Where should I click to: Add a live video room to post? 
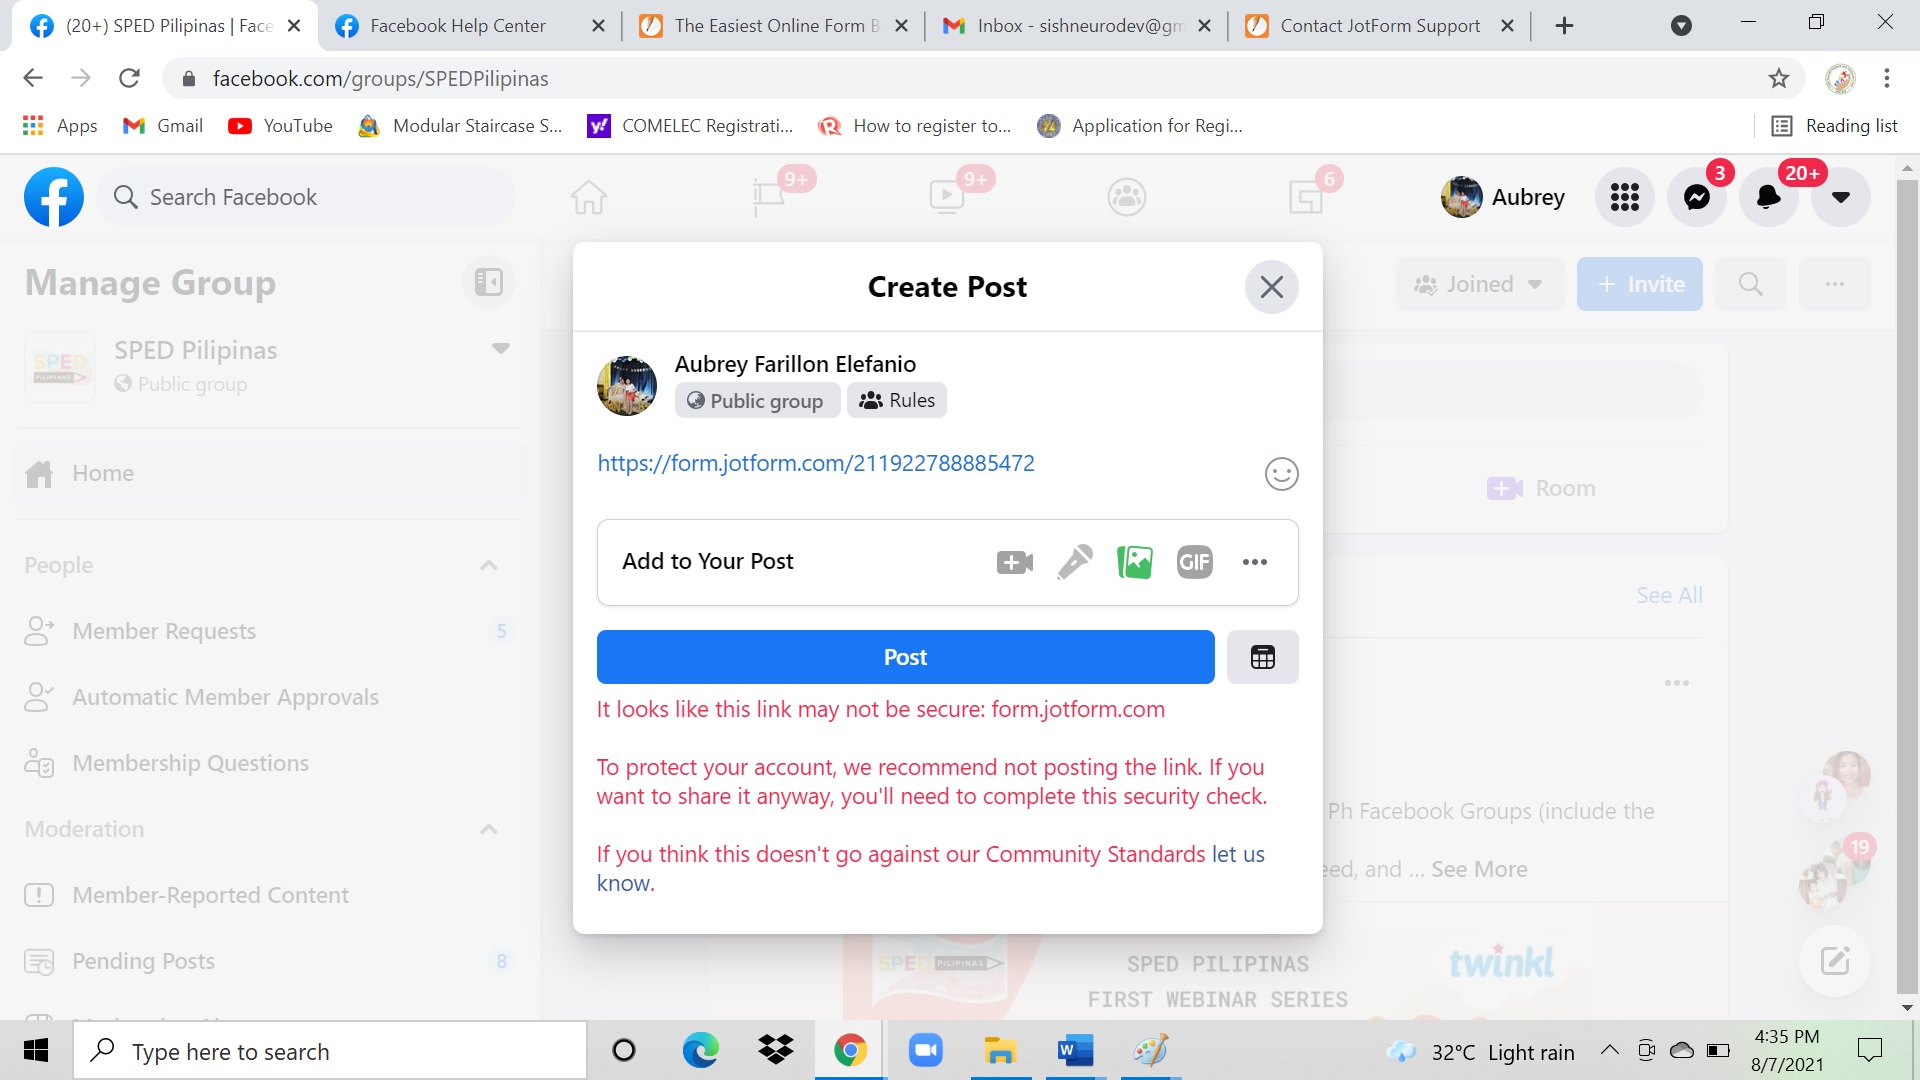coord(1014,562)
